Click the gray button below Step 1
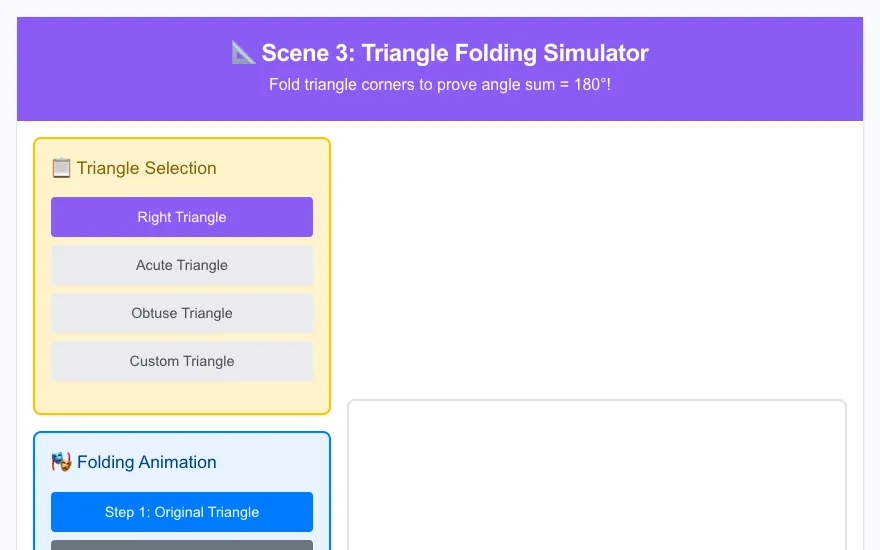880x550 pixels. coord(182,545)
